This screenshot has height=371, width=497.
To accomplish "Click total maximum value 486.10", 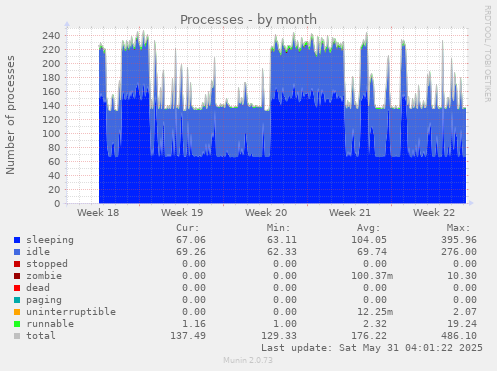I will (459, 336).
